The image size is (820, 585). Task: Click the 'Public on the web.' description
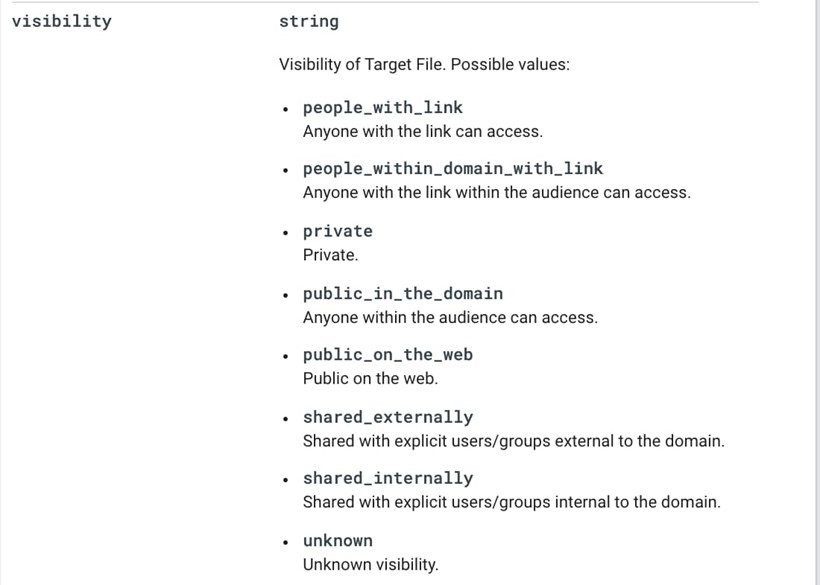coord(370,379)
